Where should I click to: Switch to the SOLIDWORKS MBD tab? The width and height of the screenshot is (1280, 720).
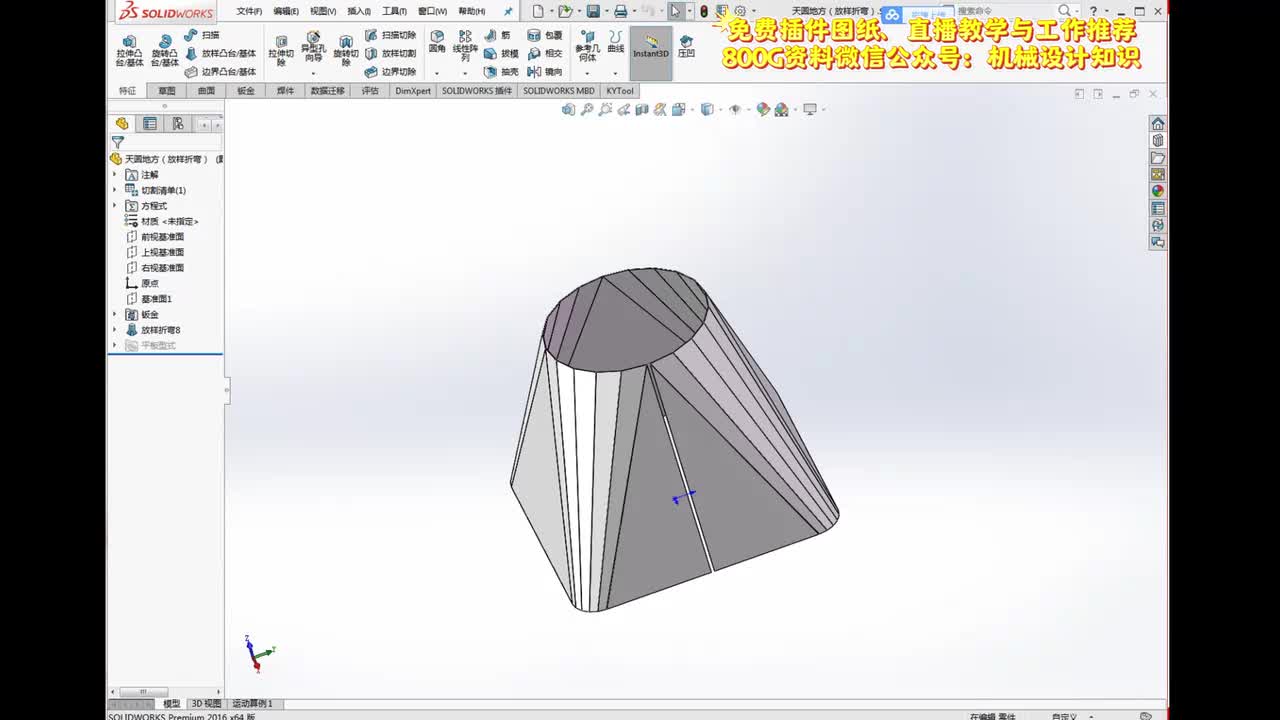point(559,91)
